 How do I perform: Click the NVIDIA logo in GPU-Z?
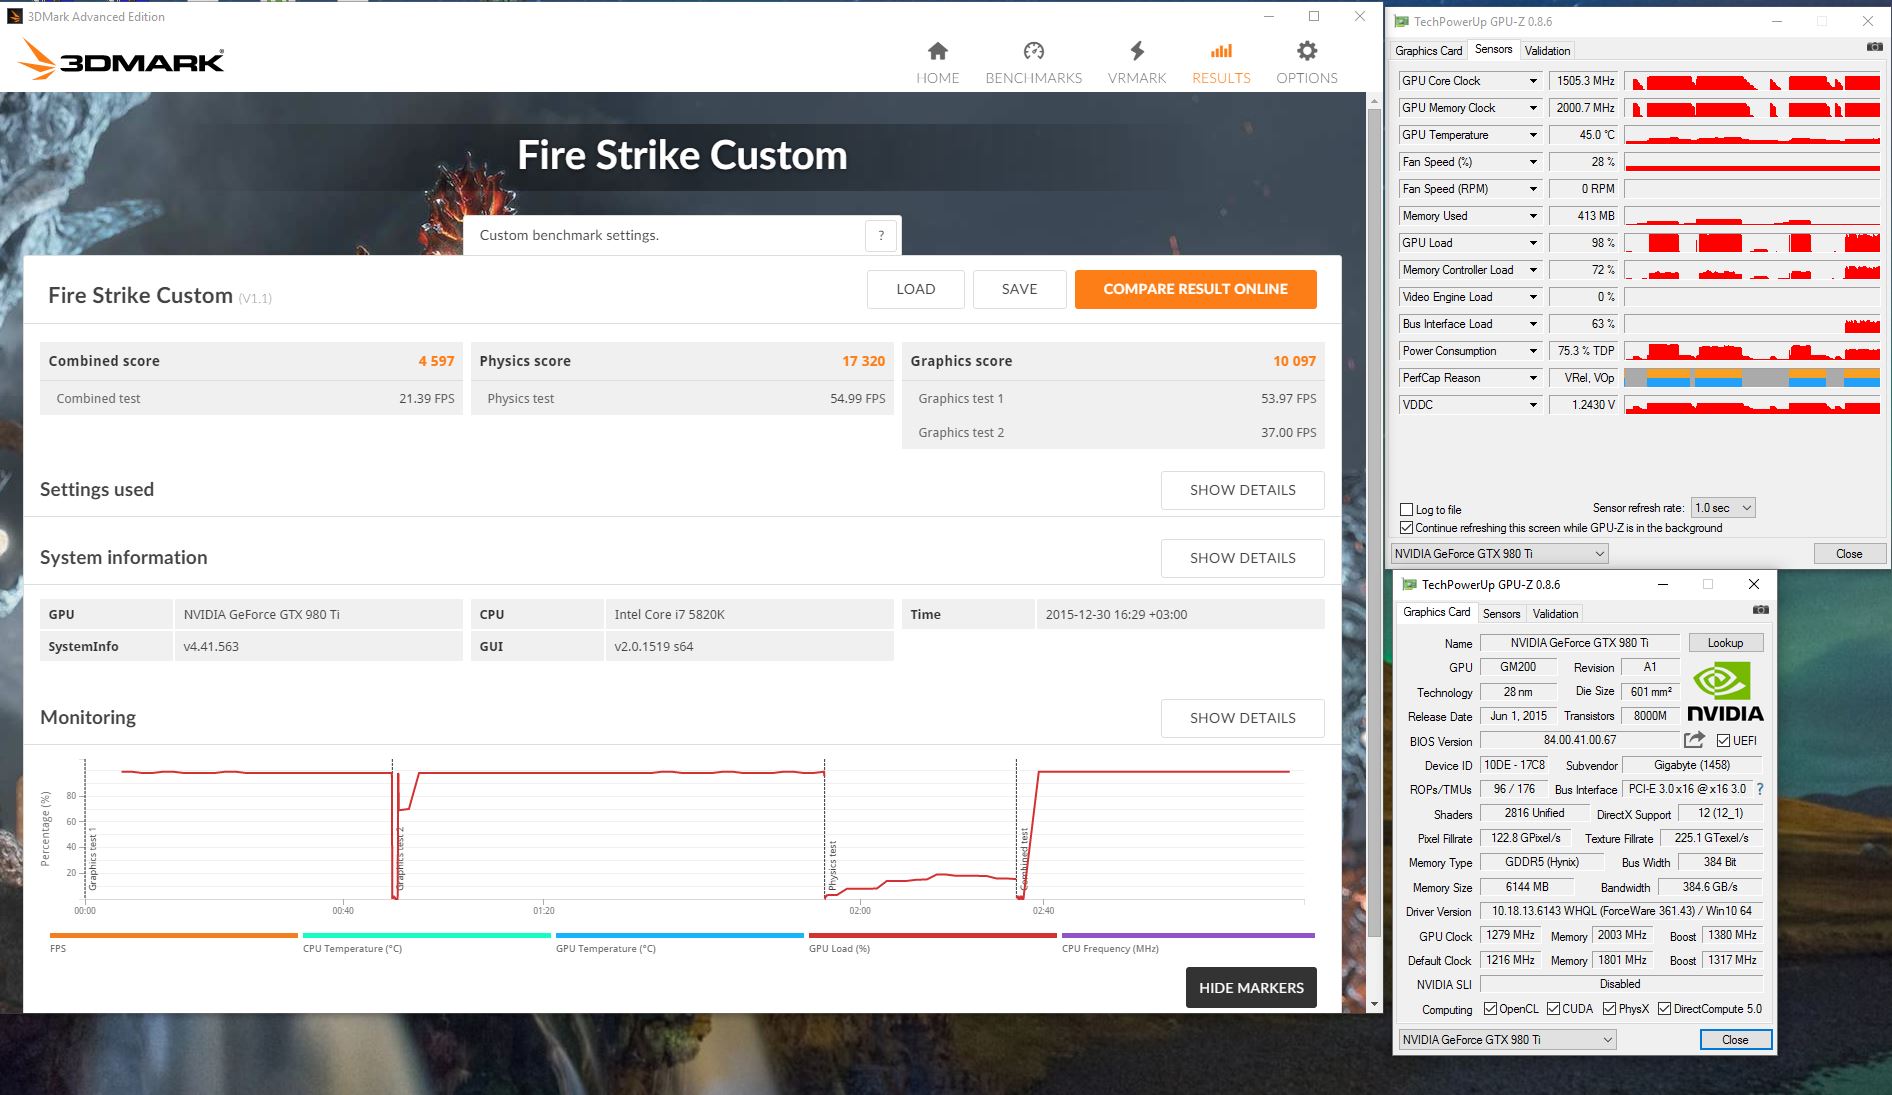tap(1725, 692)
